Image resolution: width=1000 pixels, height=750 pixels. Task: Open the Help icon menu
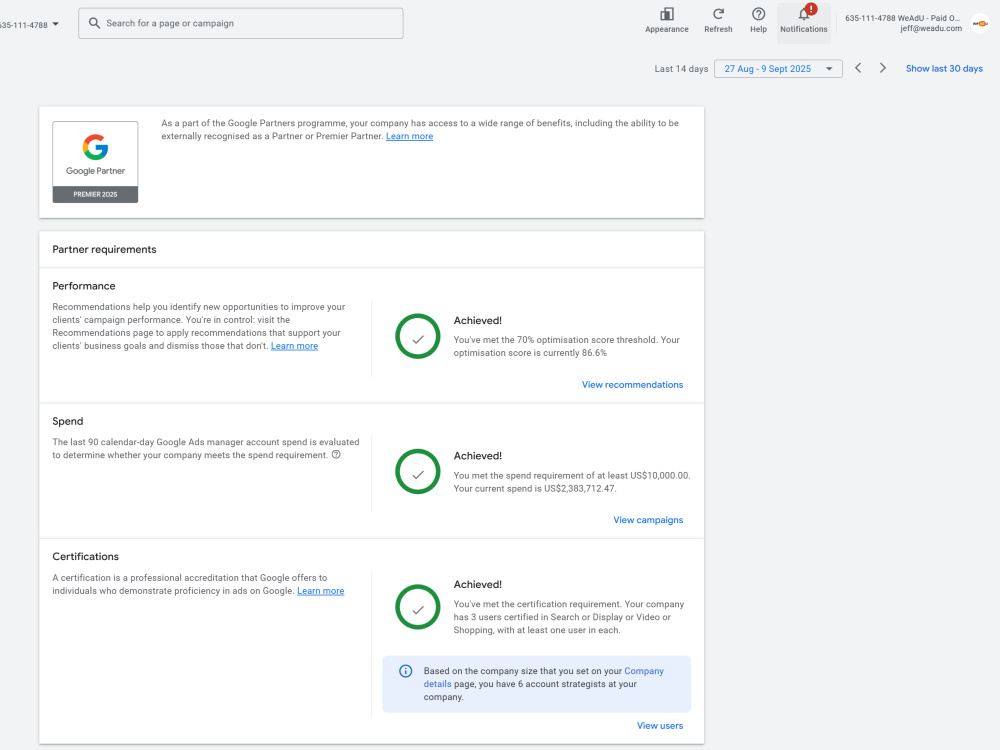point(758,14)
